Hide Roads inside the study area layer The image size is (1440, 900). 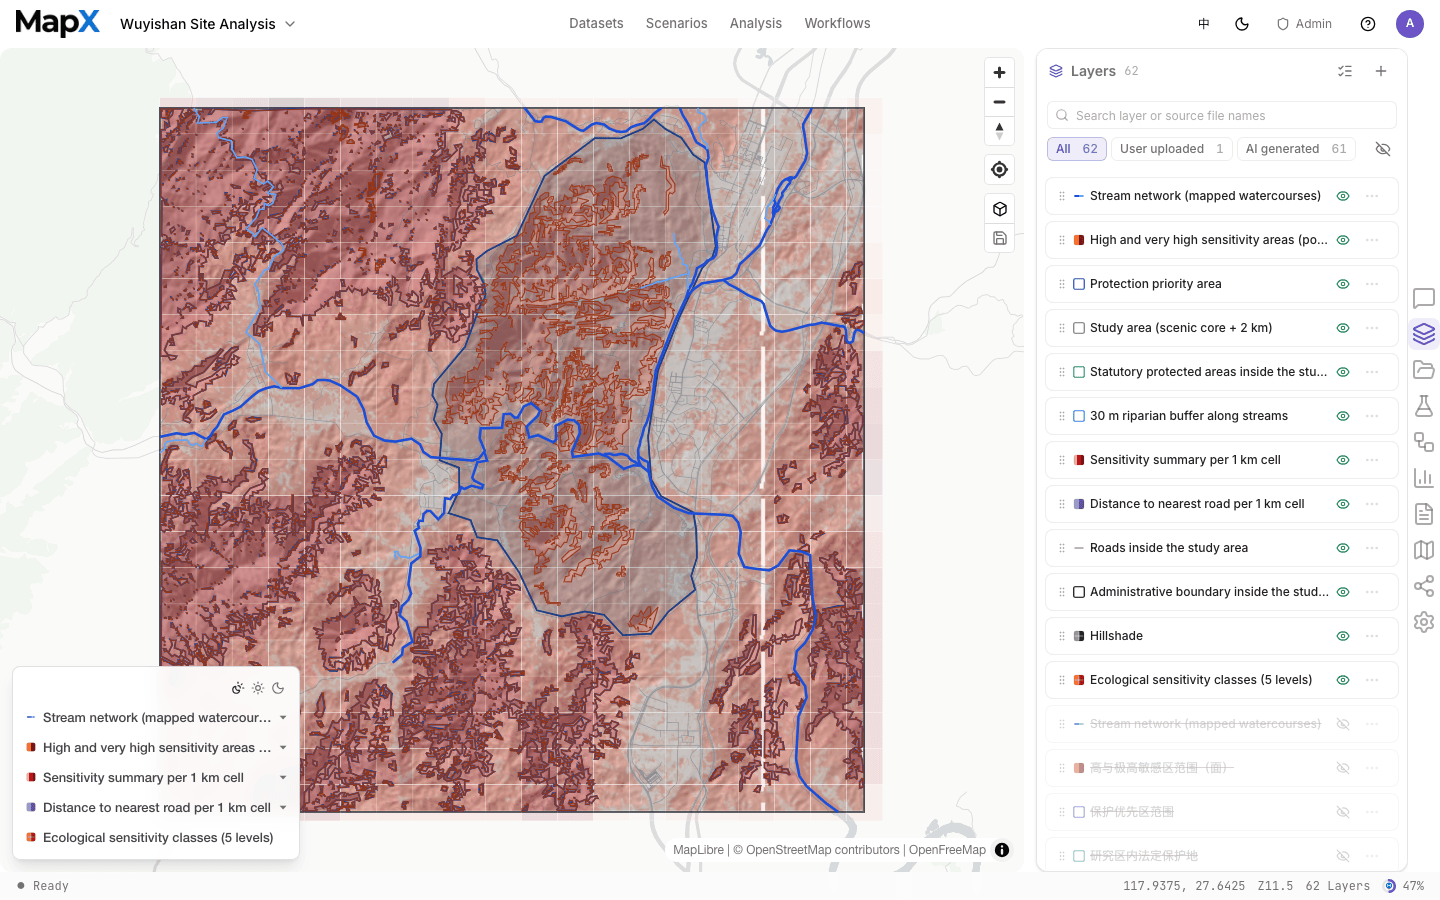1343,548
